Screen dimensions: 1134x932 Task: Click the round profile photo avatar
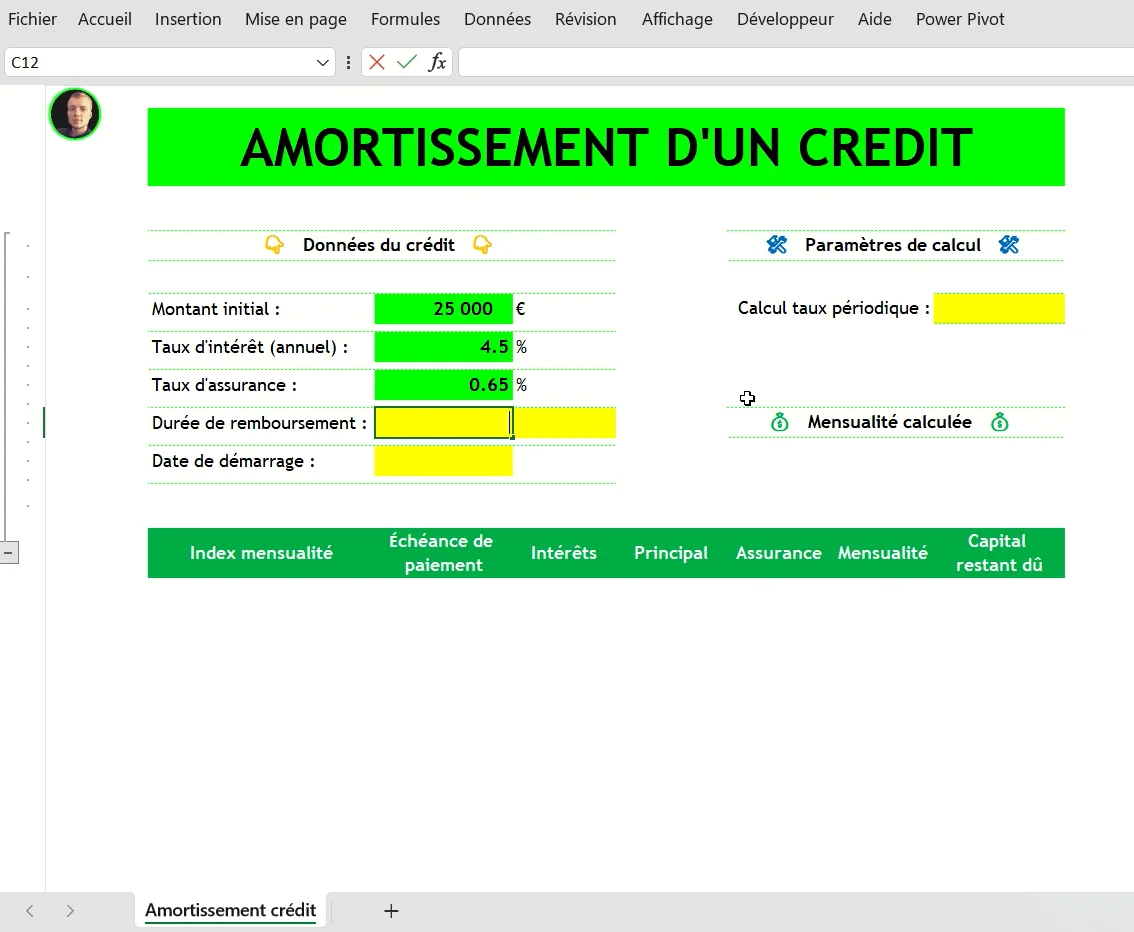74,114
